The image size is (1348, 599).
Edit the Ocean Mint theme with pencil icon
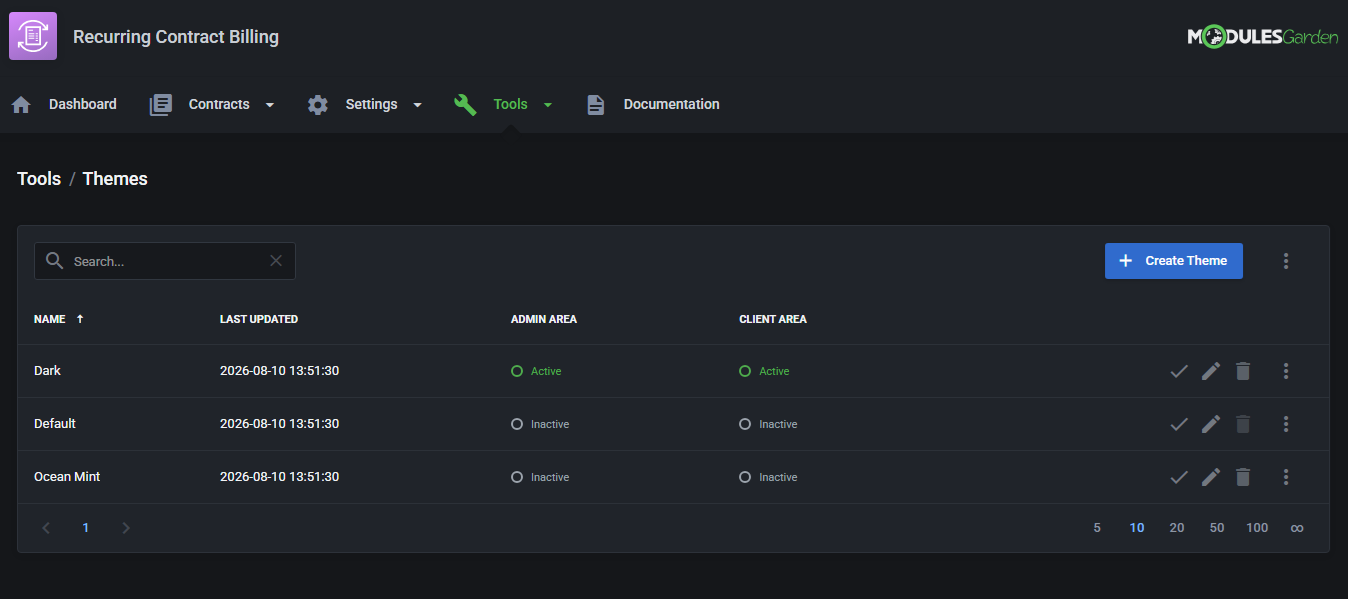[1211, 477]
